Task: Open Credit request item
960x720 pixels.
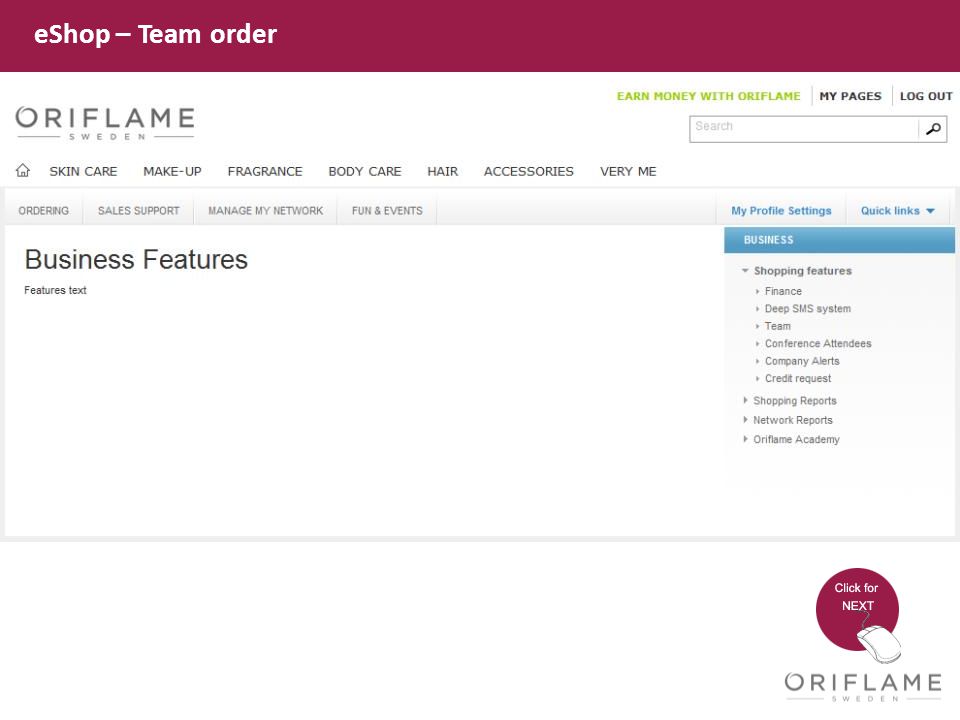Action: click(x=798, y=378)
